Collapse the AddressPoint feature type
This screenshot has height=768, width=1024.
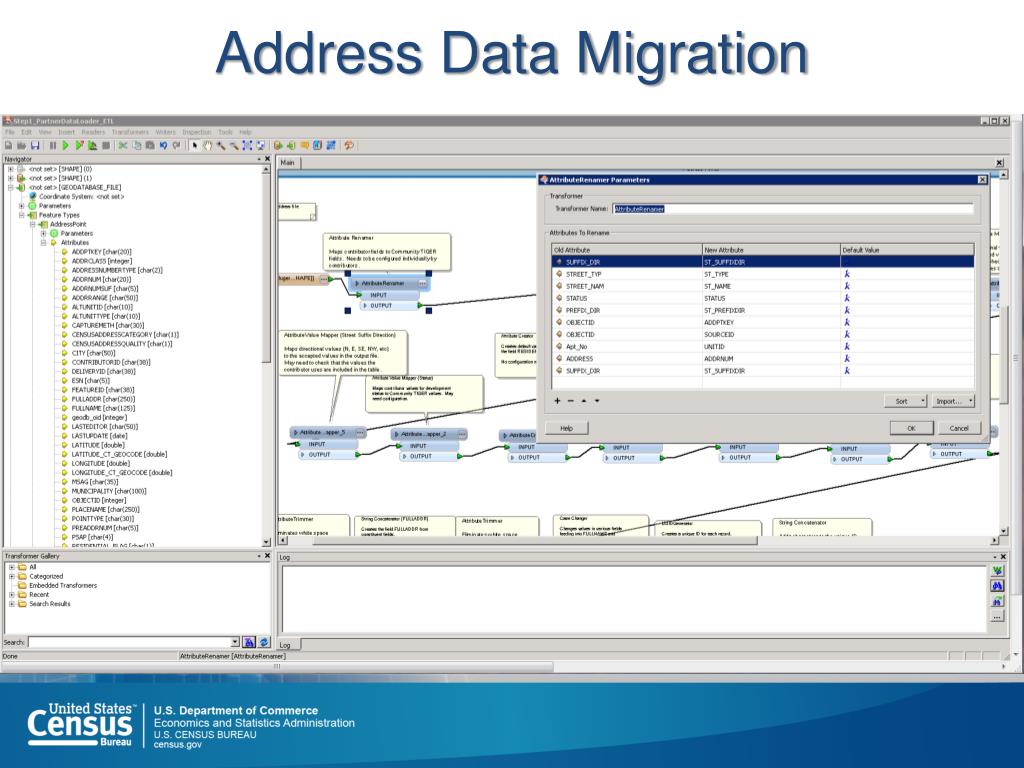(x=33, y=224)
